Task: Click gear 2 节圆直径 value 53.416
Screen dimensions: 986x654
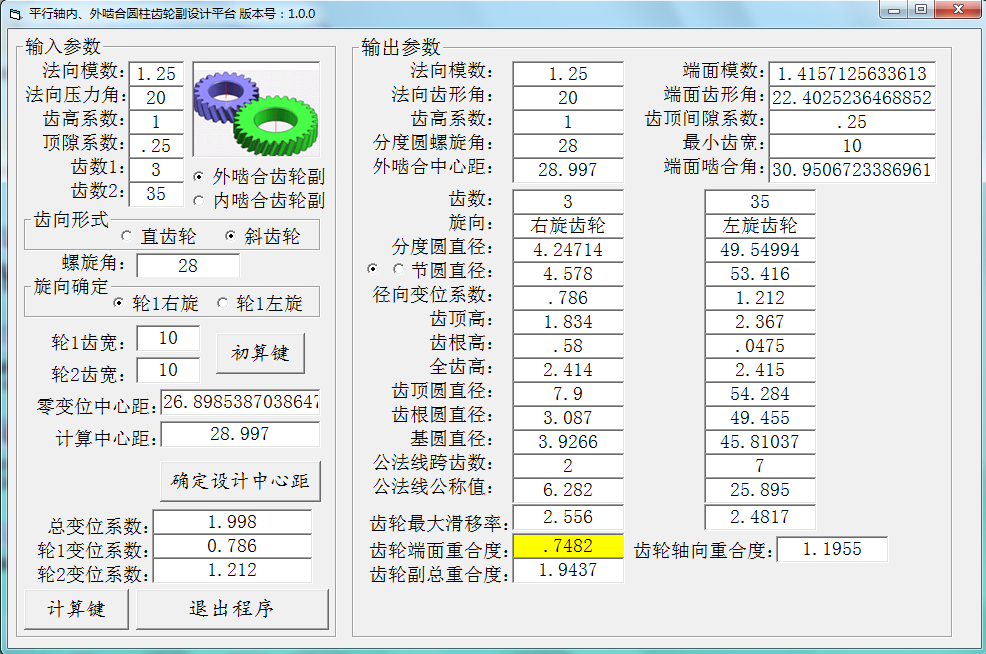Action: coord(760,274)
